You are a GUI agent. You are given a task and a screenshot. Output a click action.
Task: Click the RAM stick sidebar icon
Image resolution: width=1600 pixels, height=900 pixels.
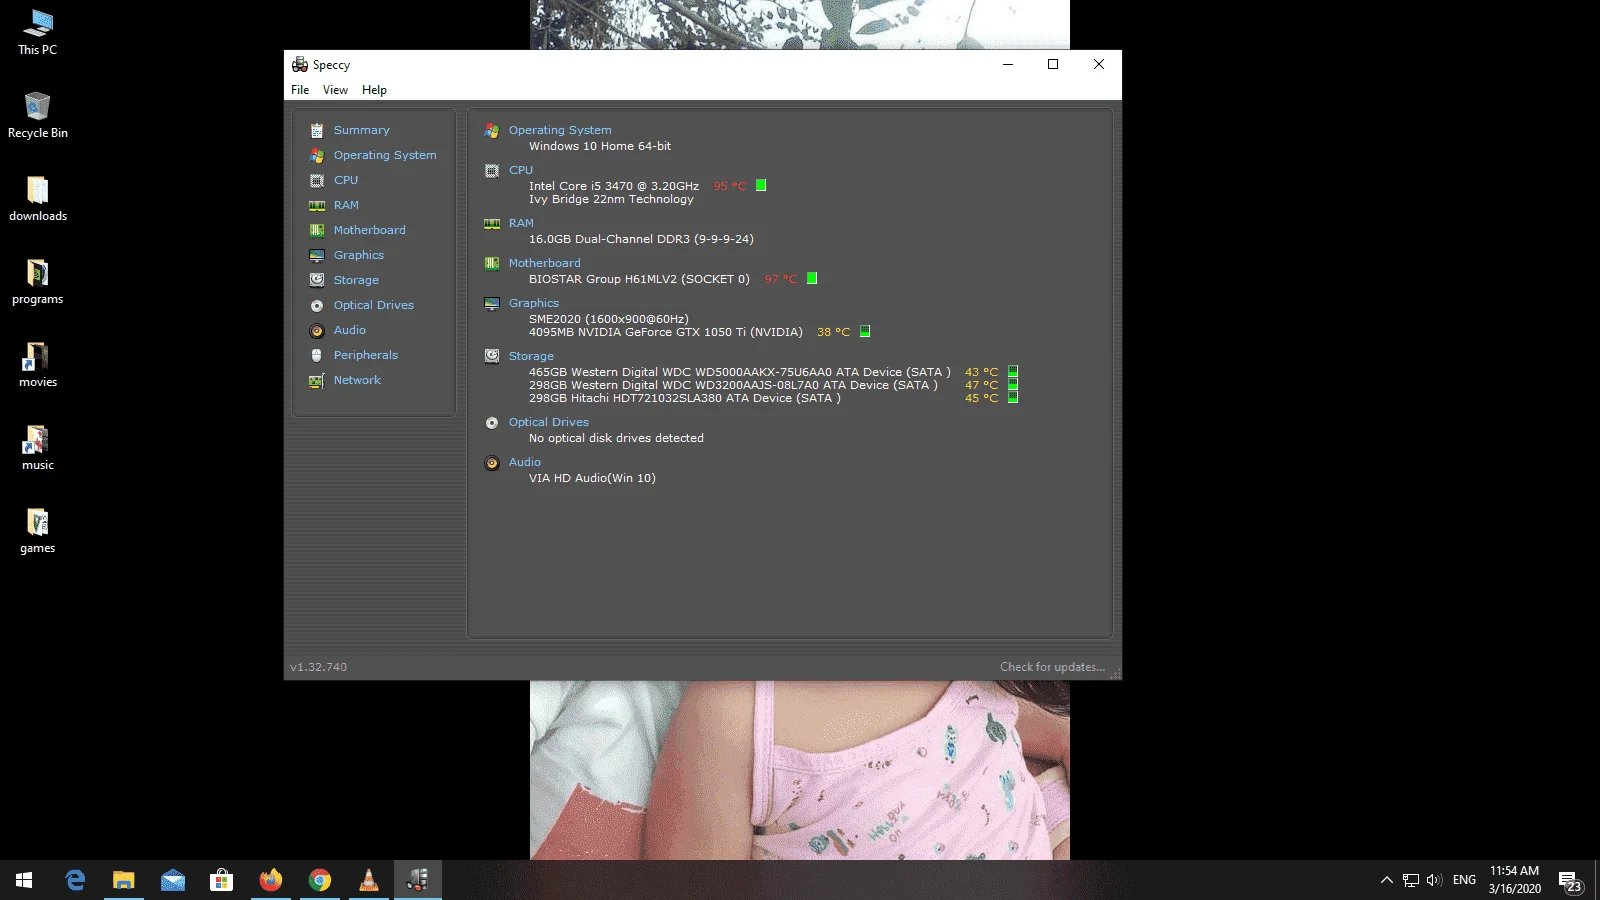tap(317, 206)
